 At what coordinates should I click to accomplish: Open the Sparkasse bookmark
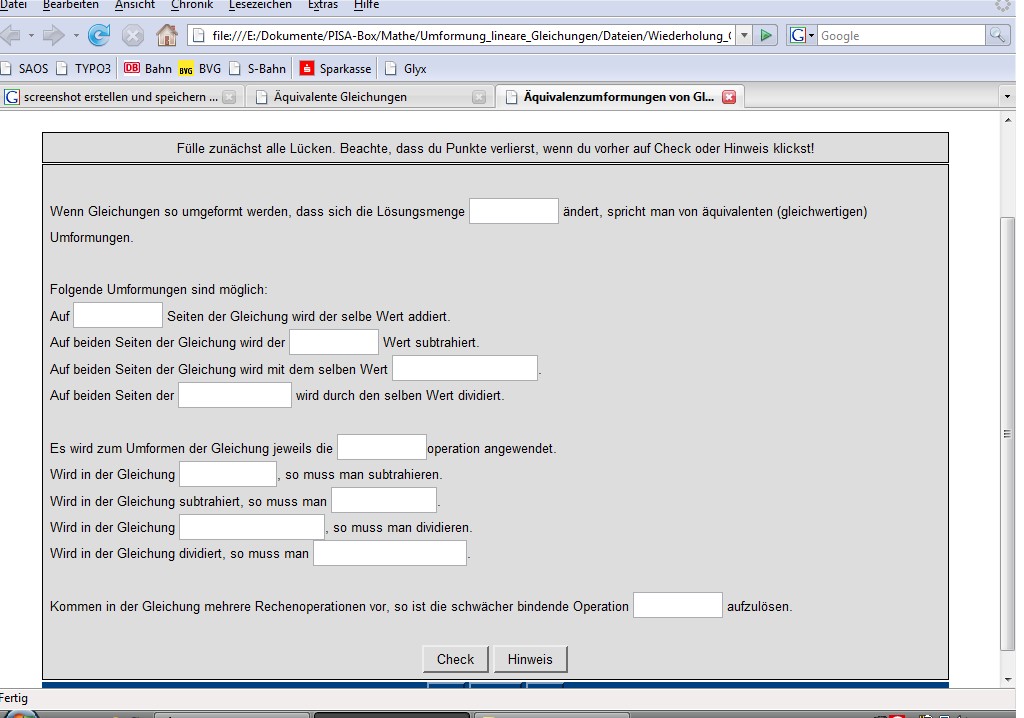click(335, 69)
